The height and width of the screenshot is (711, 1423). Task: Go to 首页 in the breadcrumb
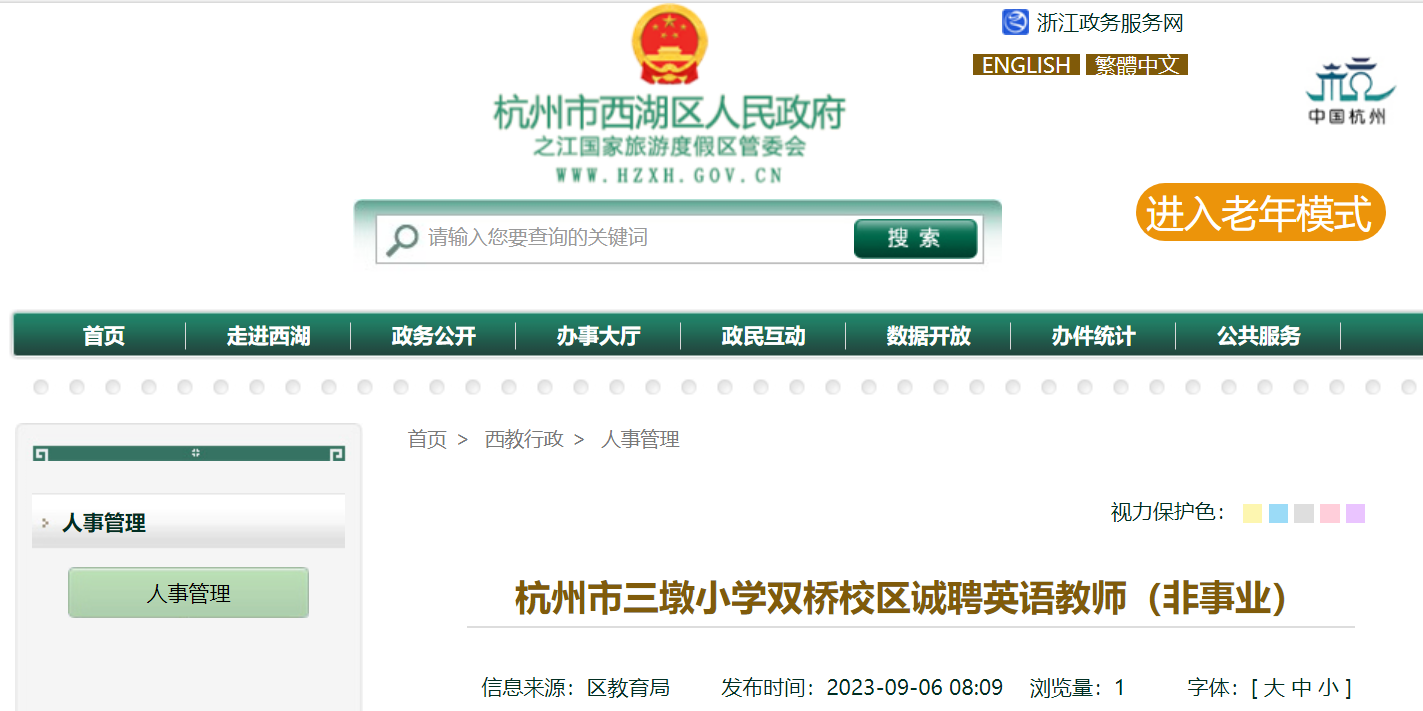427,439
